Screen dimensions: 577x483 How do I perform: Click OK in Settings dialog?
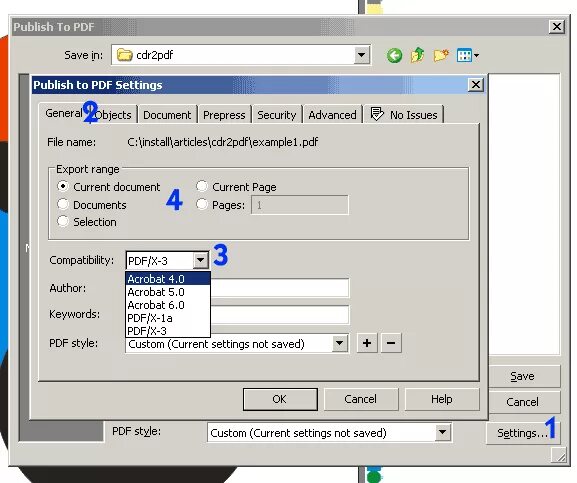tap(280, 399)
